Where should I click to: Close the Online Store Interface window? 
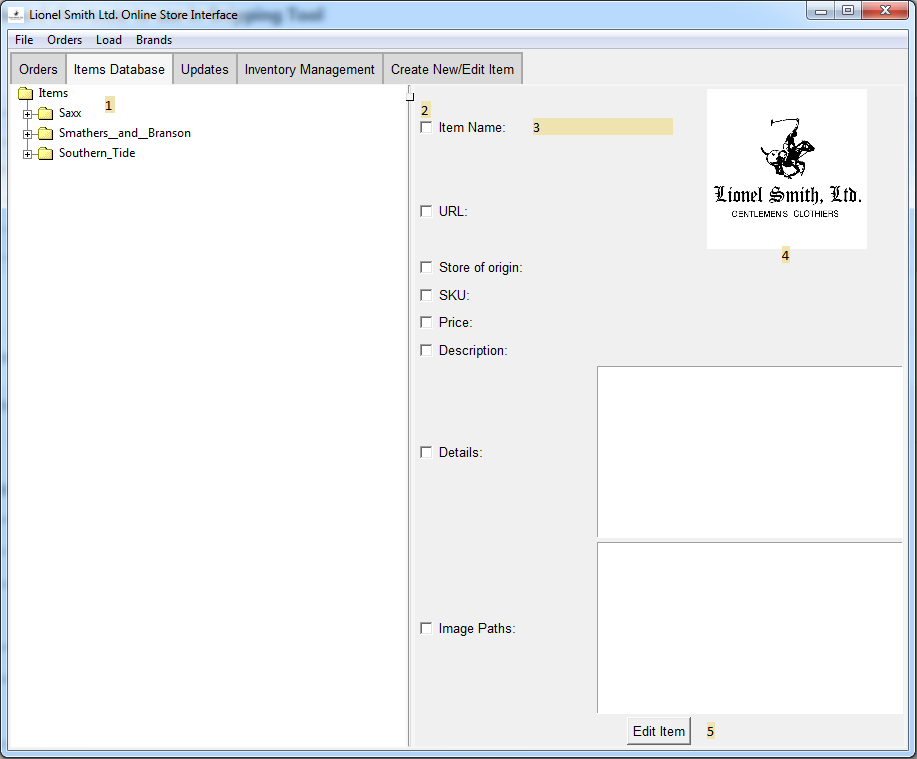click(x=885, y=11)
